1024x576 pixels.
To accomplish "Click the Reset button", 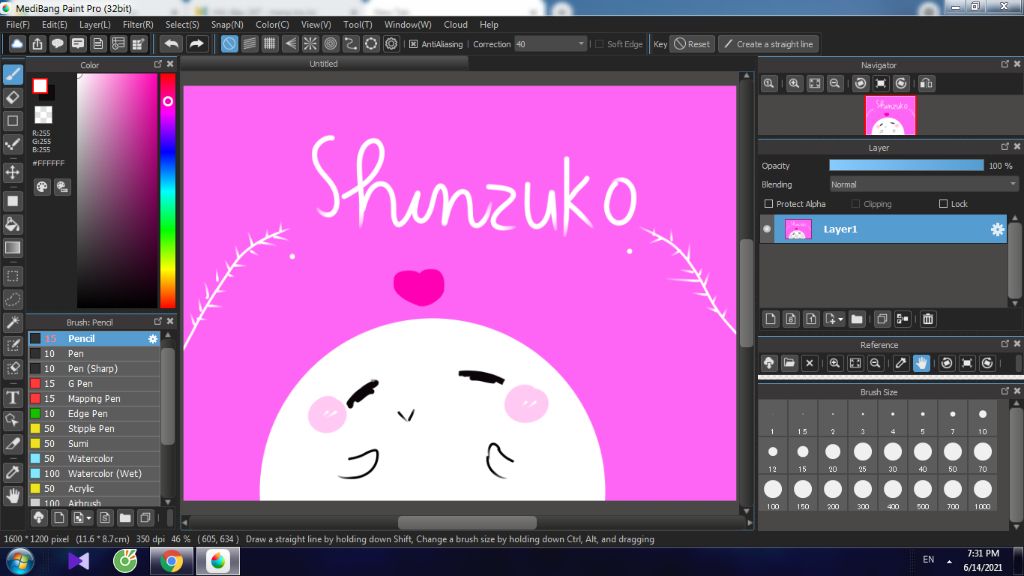I will 692,44.
